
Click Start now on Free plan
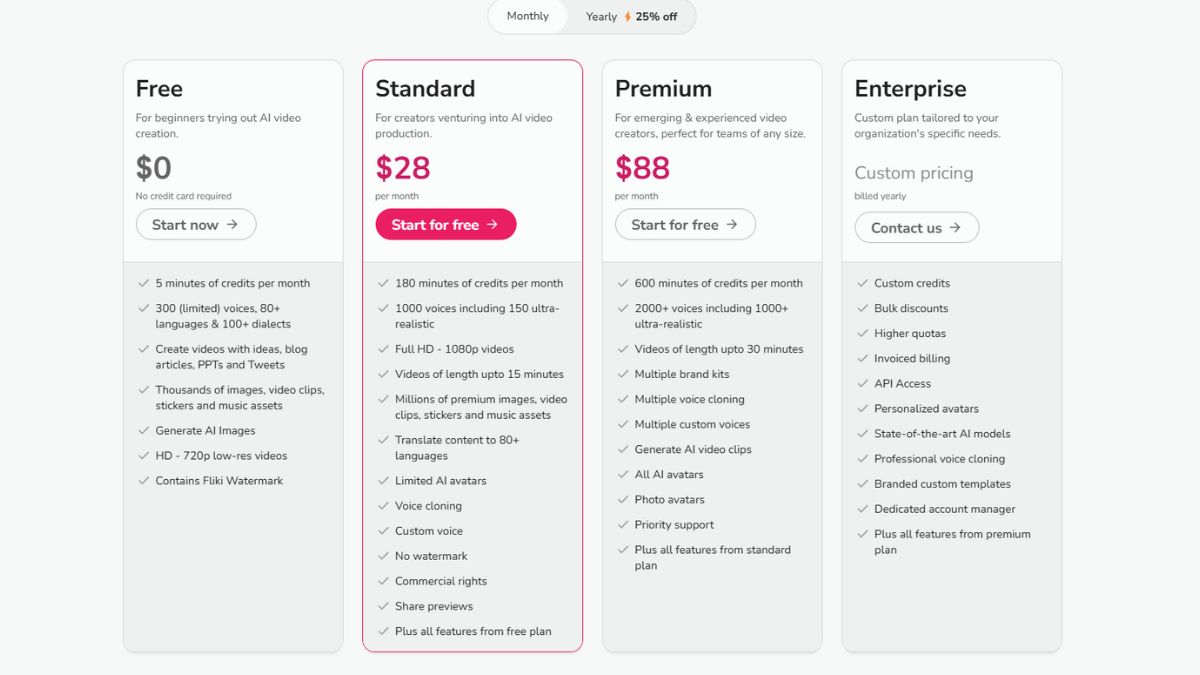point(196,225)
